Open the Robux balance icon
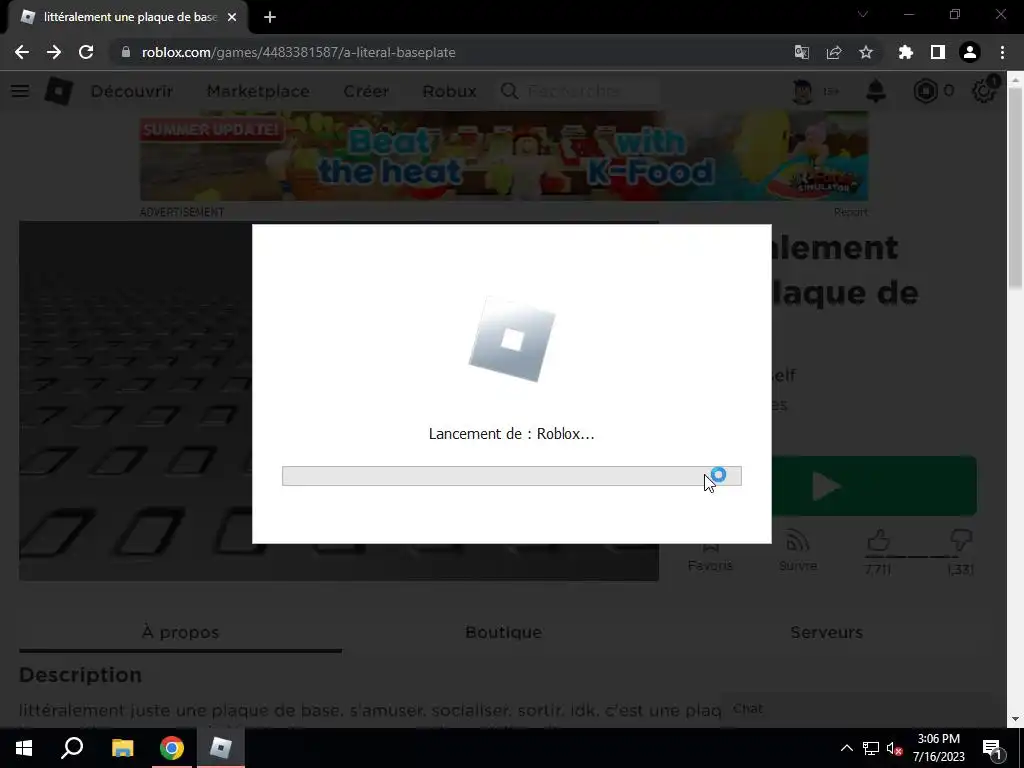Image resolution: width=1024 pixels, height=768 pixels. point(925,91)
